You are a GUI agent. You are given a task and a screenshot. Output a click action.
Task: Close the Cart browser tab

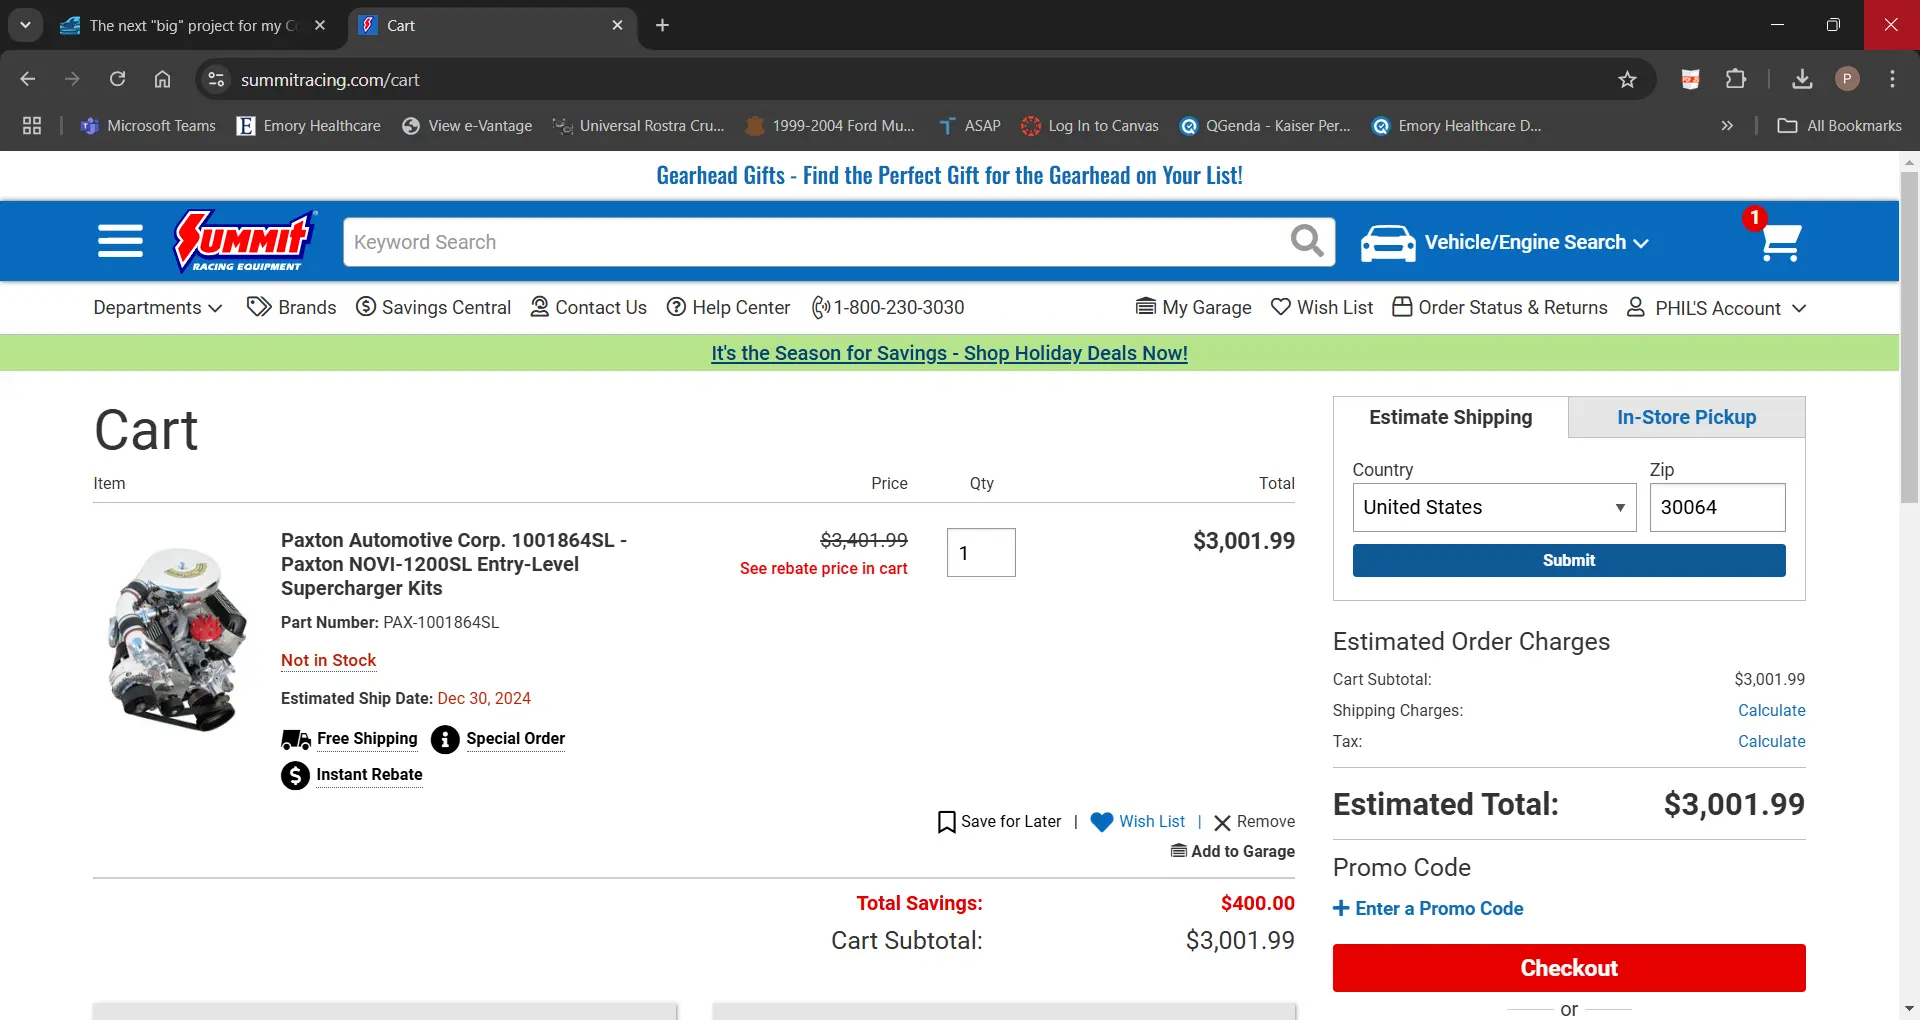pyautogui.click(x=617, y=25)
